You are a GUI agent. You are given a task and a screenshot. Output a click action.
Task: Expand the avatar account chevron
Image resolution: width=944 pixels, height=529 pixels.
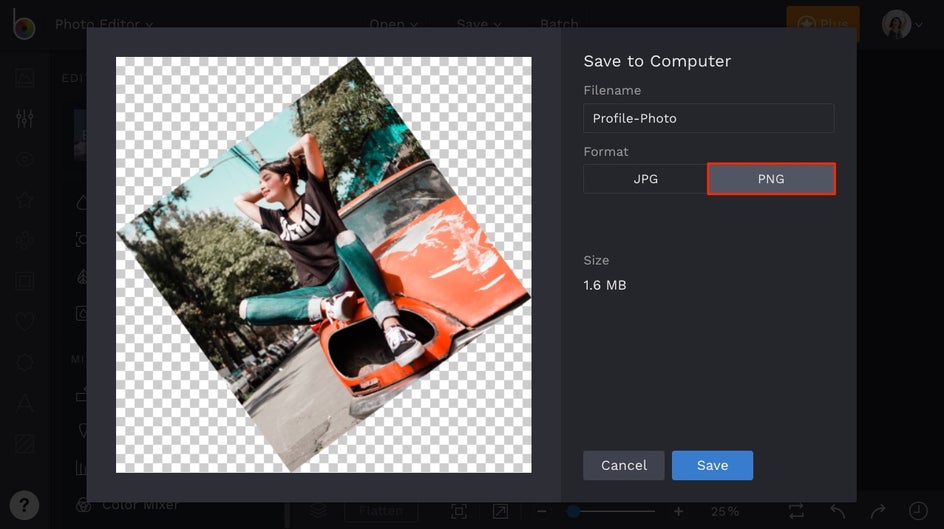(x=919, y=25)
